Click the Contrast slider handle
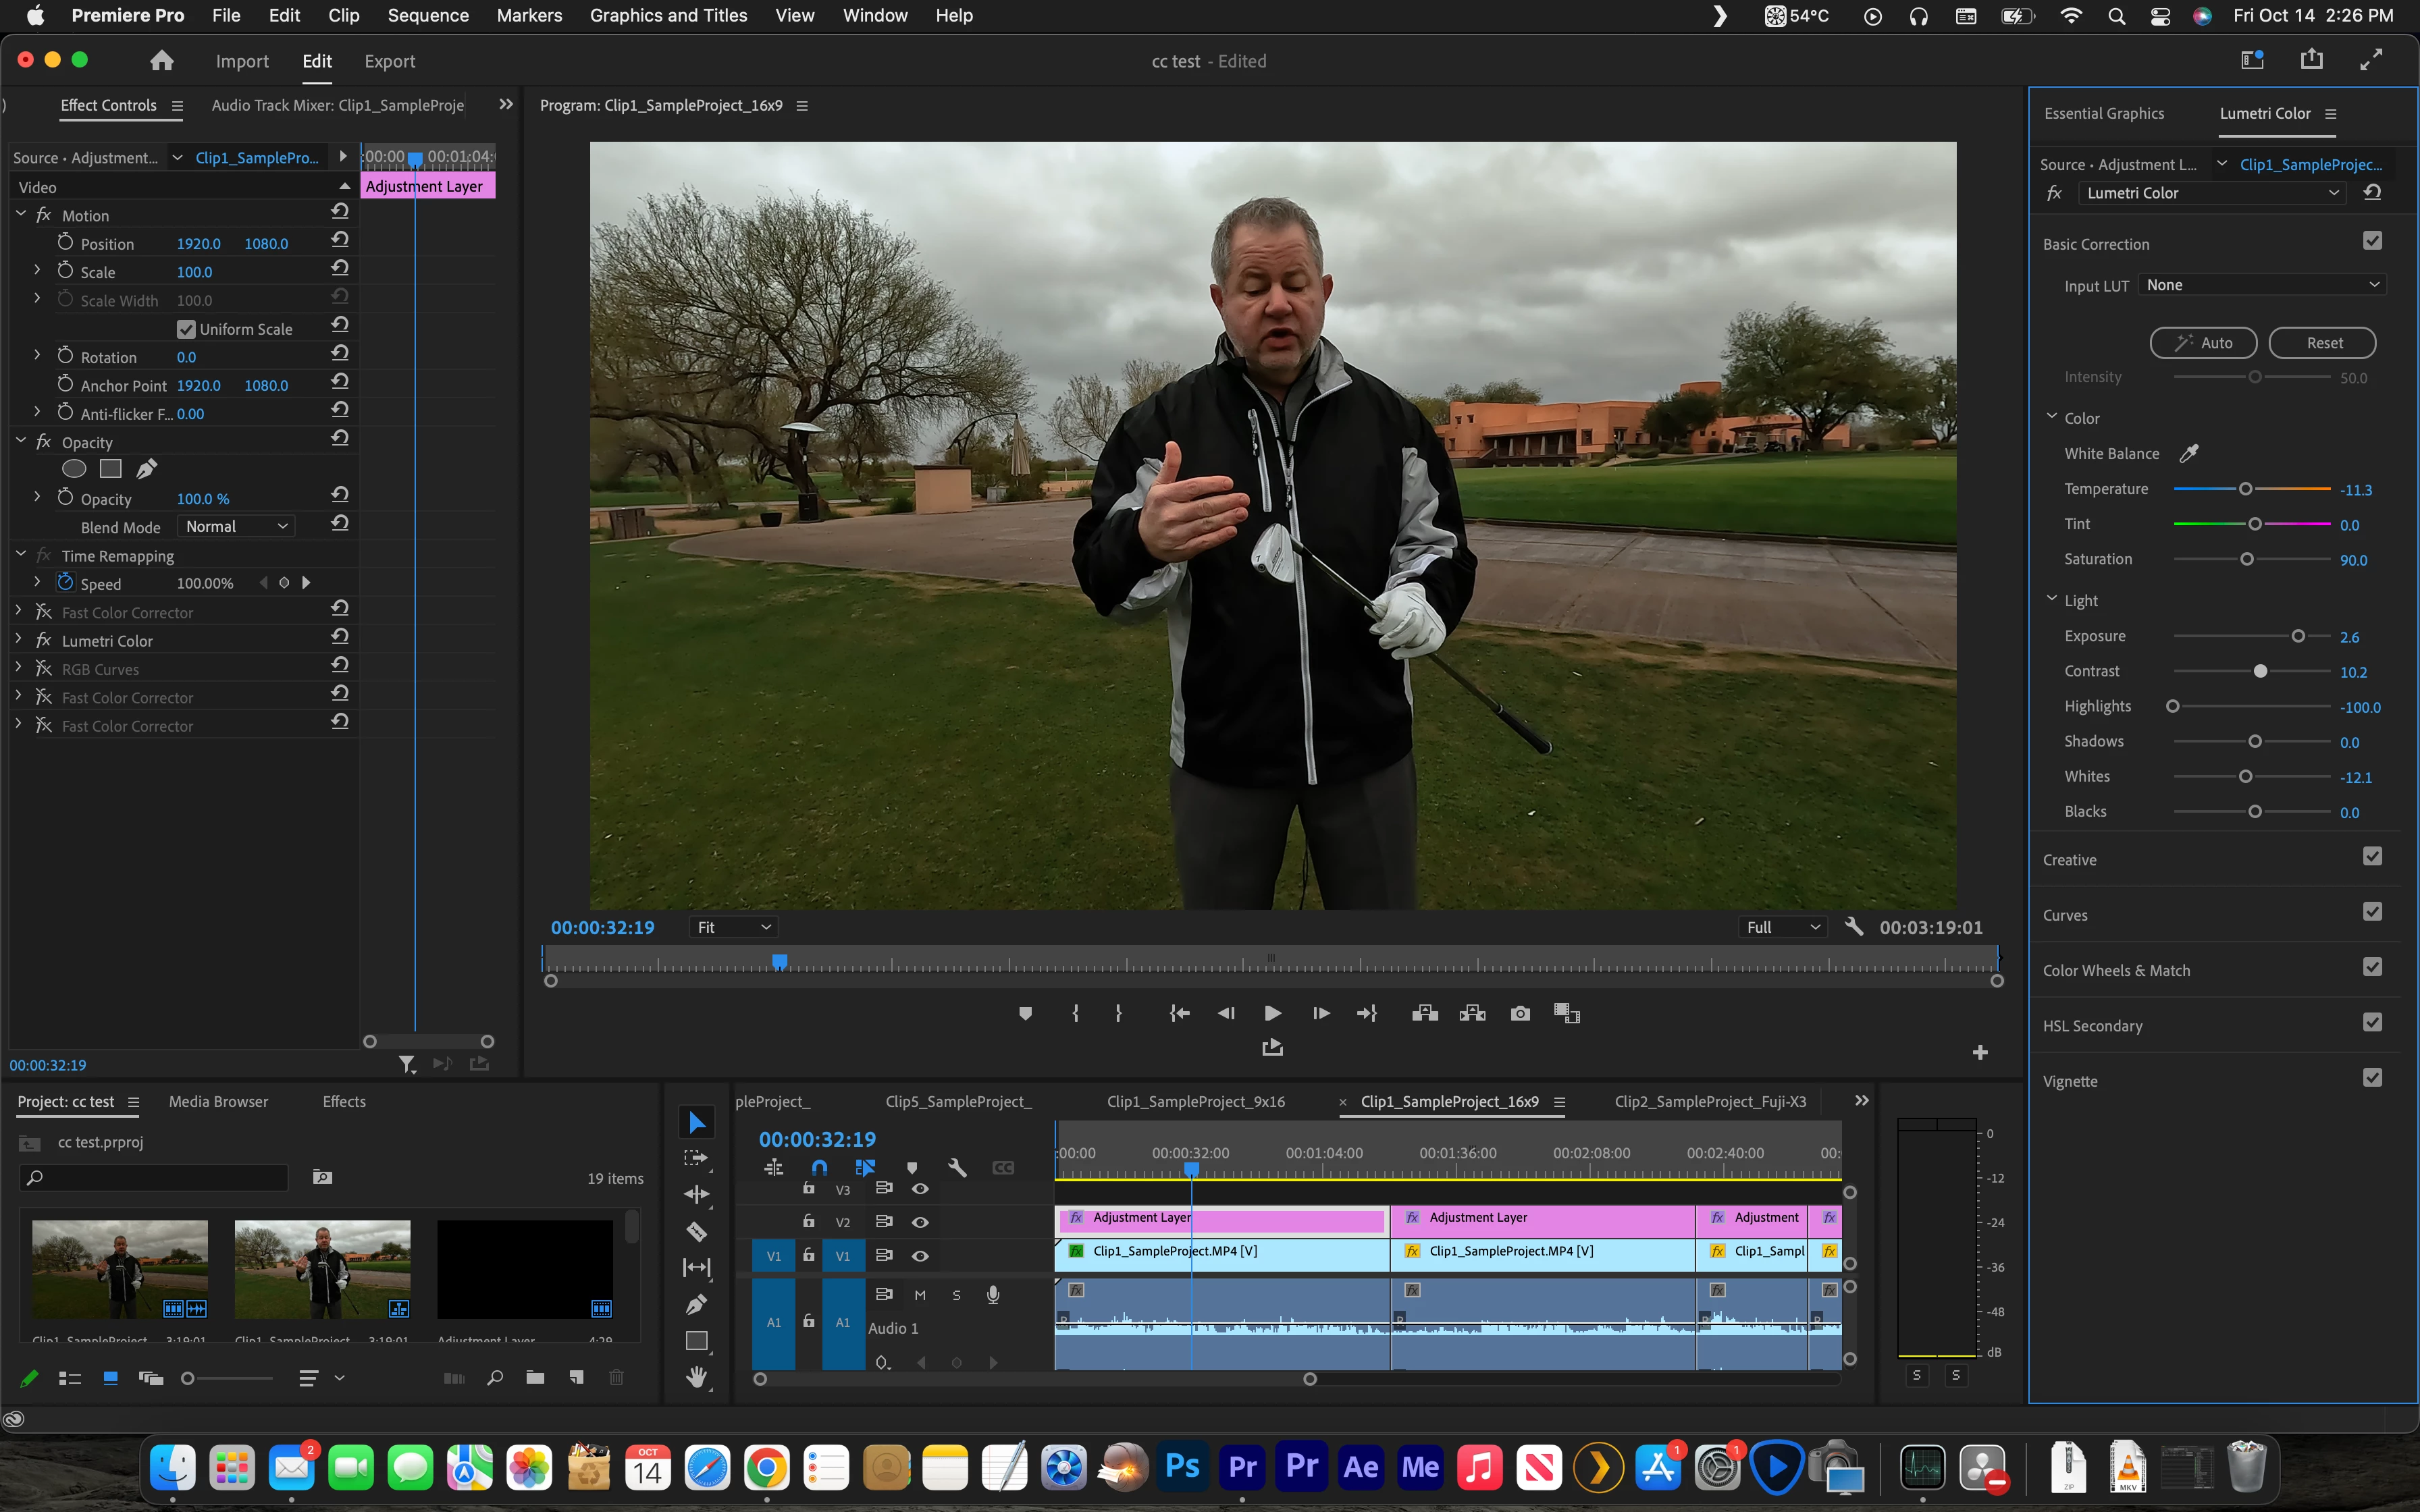Viewport: 2420px width, 1512px height. [x=2260, y=671]
